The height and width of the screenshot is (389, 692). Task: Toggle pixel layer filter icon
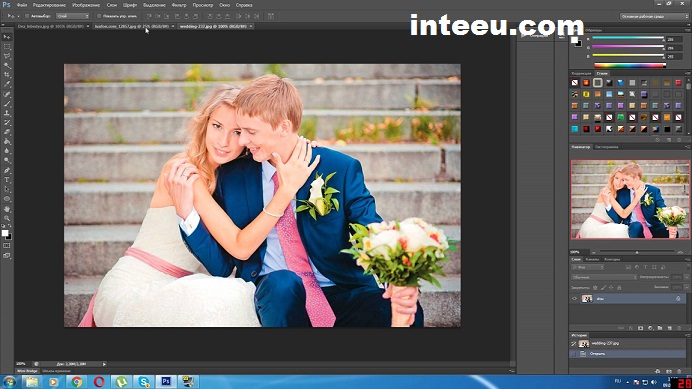(628, 267)
